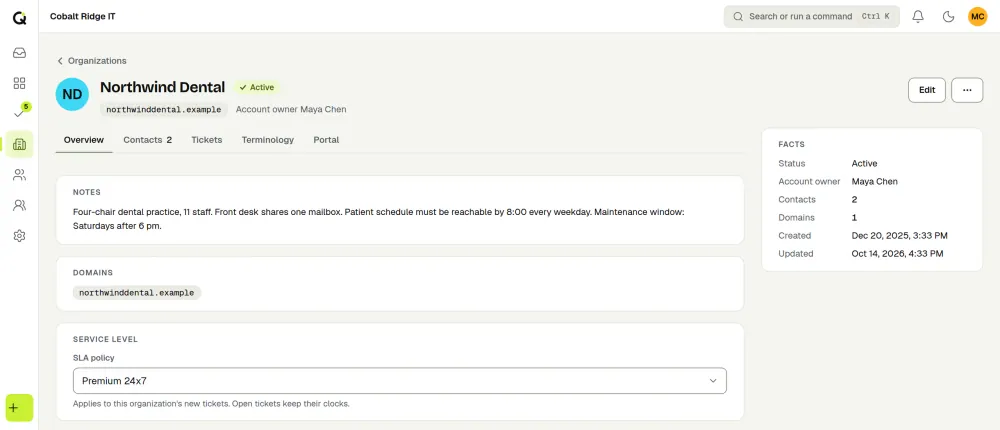Viewport: 1000px width, 430px height.
Task: Open the team users icon in sidebar
Action: (x=19, y=205)
